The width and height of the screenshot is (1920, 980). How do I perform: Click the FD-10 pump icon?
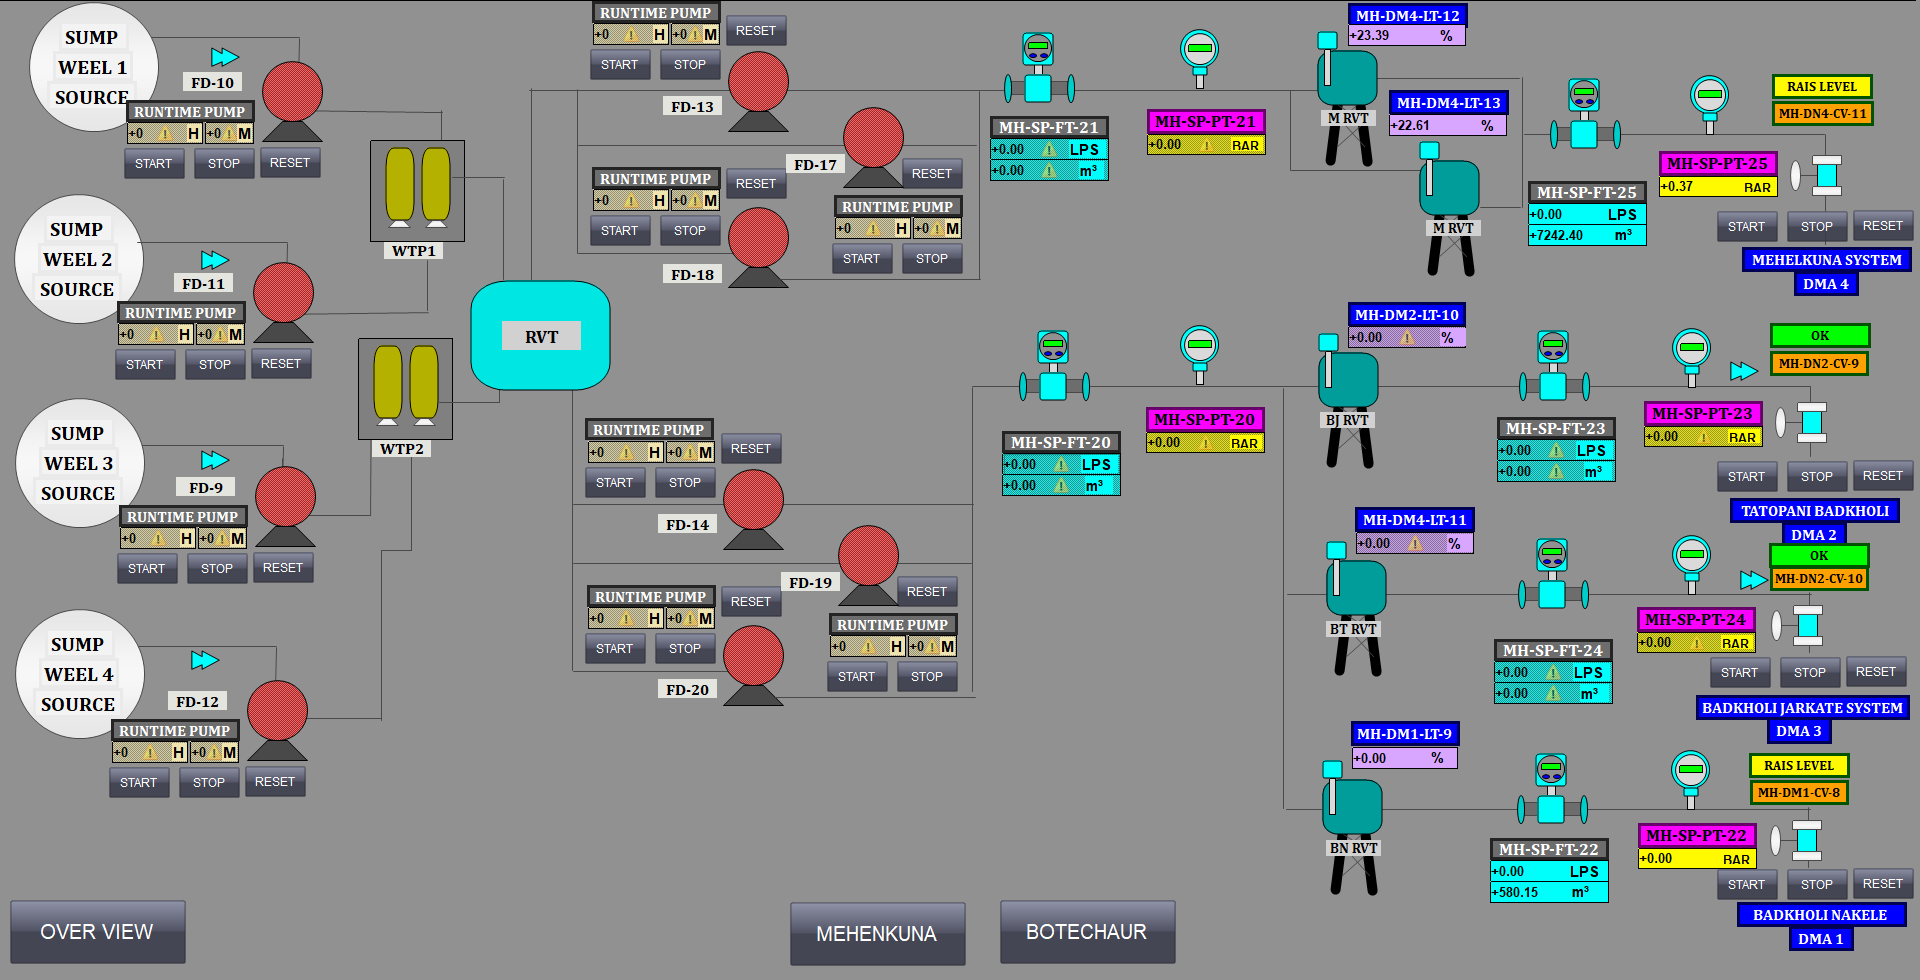pos(292,98)
